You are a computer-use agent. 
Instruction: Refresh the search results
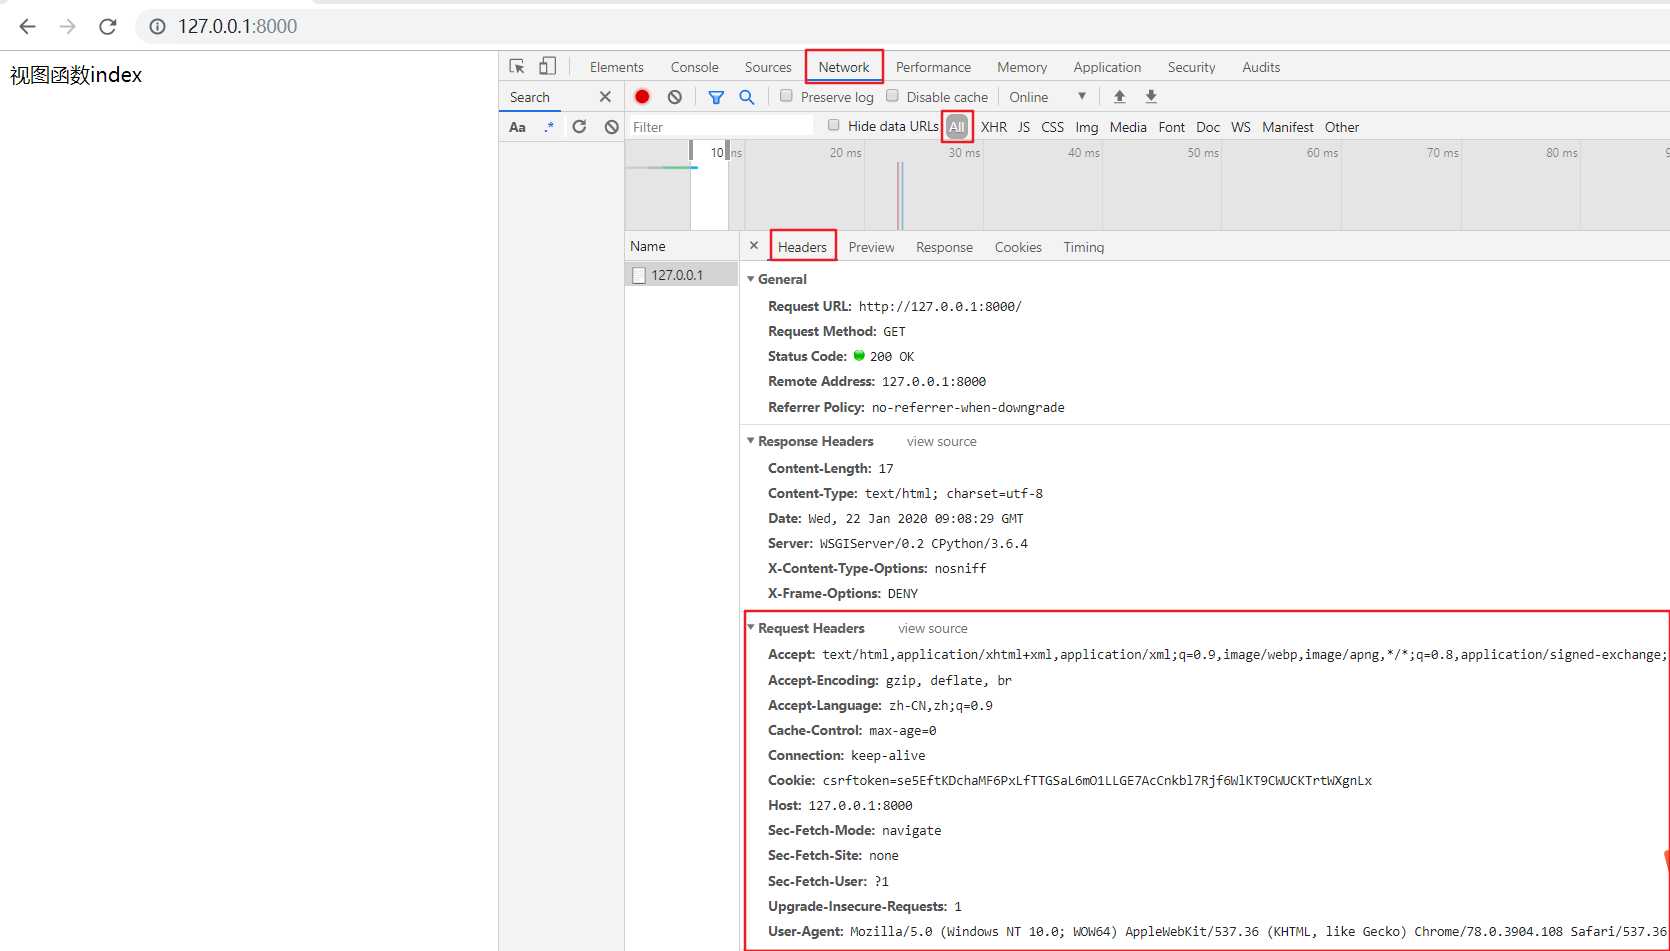(x=579, y=127)
